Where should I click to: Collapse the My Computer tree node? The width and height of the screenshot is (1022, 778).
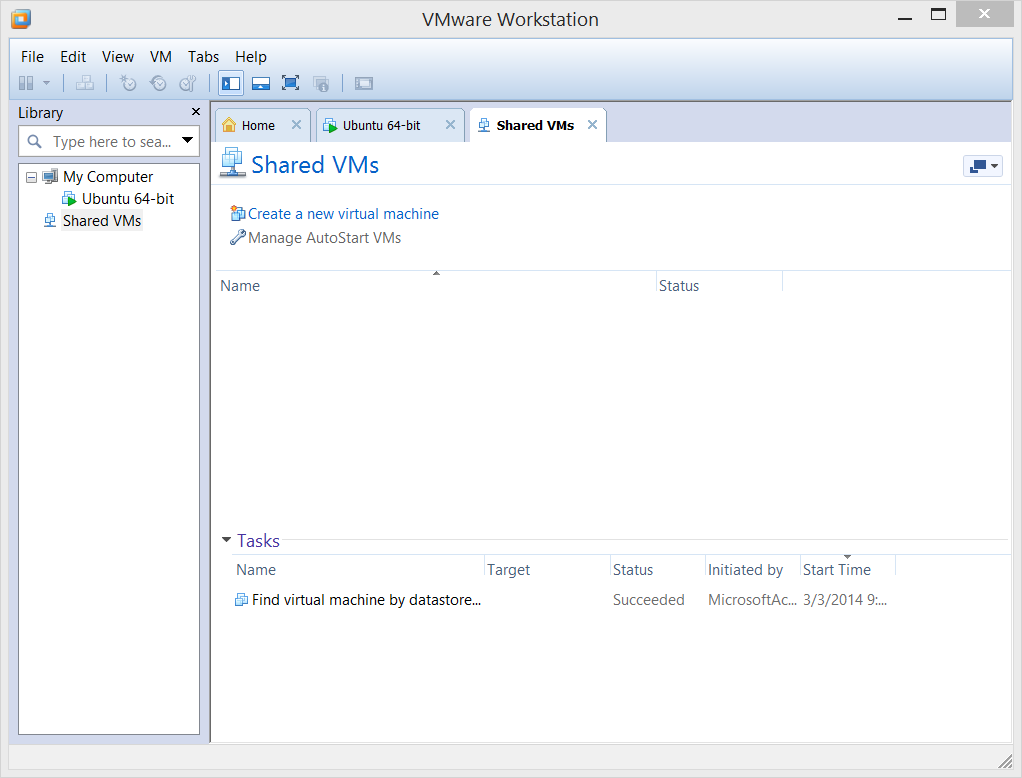(x=31, y=177)
